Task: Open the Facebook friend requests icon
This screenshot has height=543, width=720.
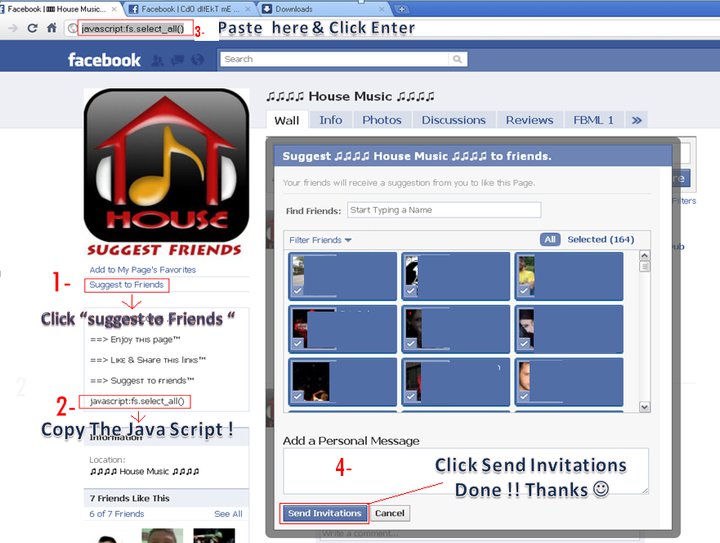Action: tap(157, 60)
